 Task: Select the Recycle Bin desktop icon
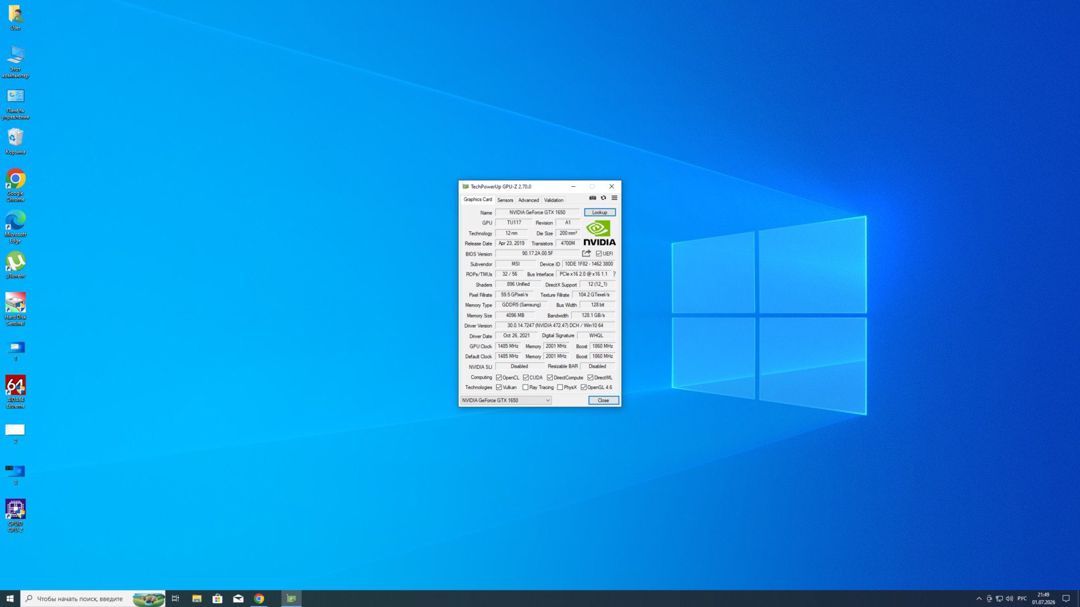(15, 142)
